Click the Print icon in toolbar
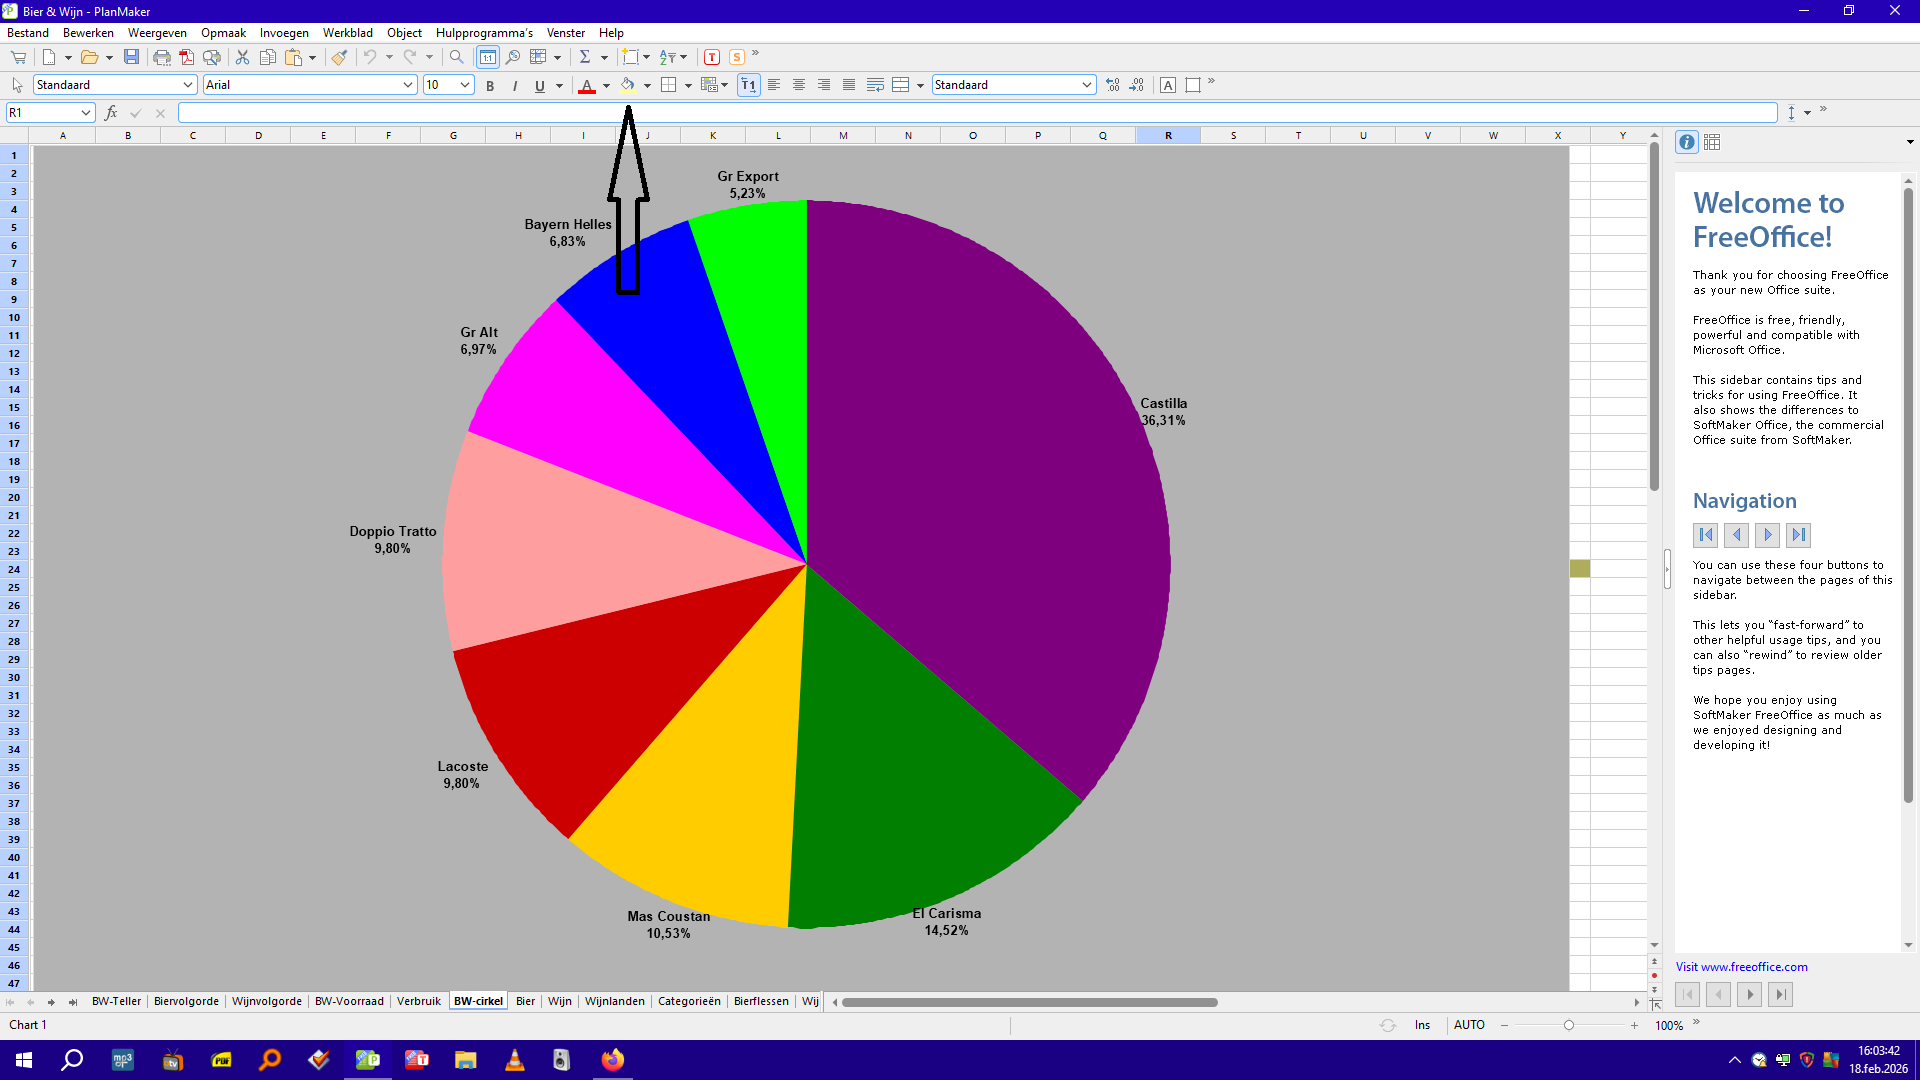The width and height of the screenshot is (1920, 1080). [x=161, y=57]
